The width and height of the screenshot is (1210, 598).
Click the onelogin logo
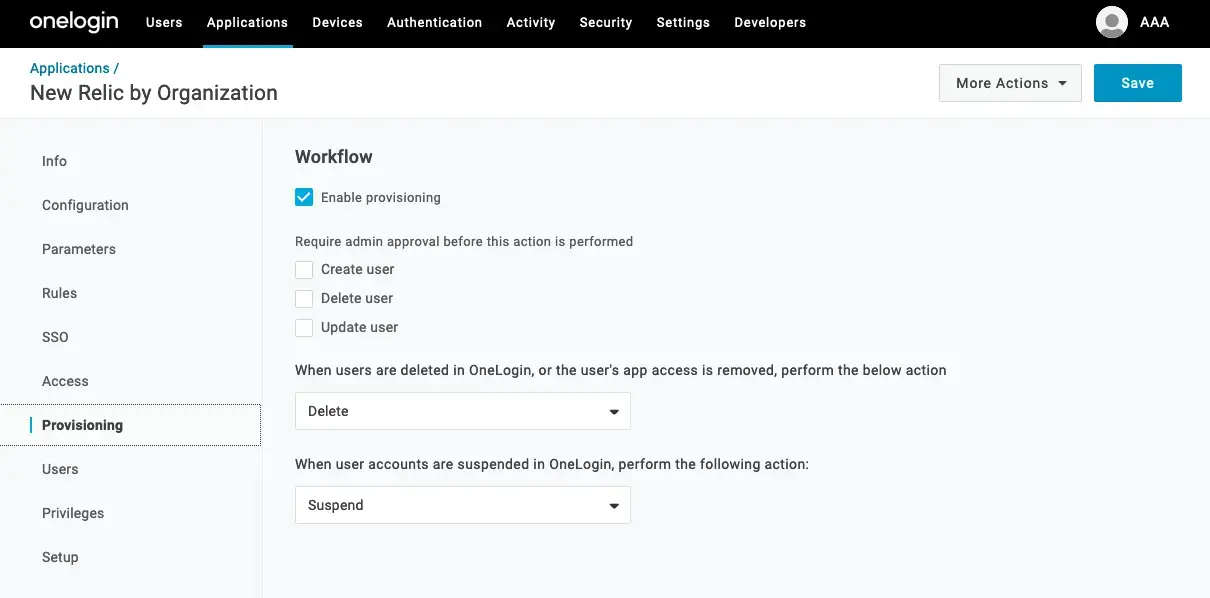[74, 21]
